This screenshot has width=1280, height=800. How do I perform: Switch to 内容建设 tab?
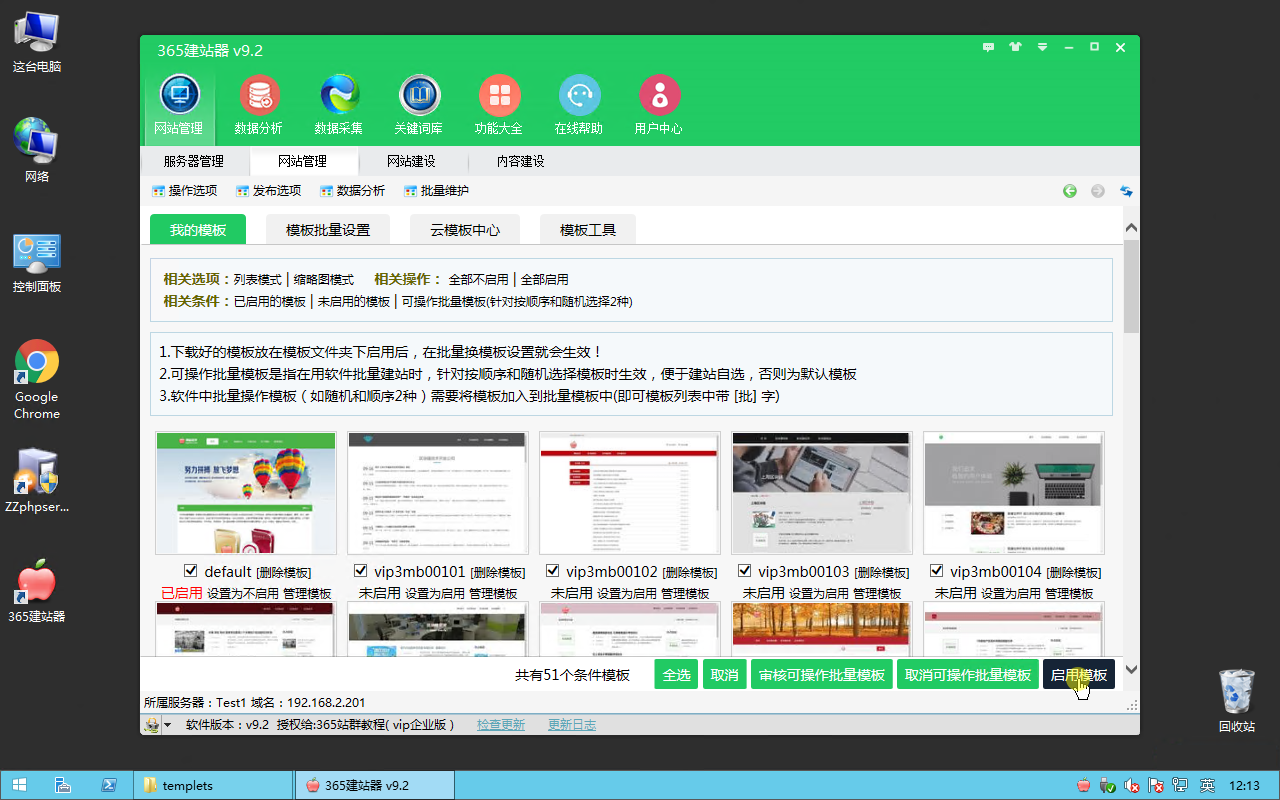tap(521, 161)
